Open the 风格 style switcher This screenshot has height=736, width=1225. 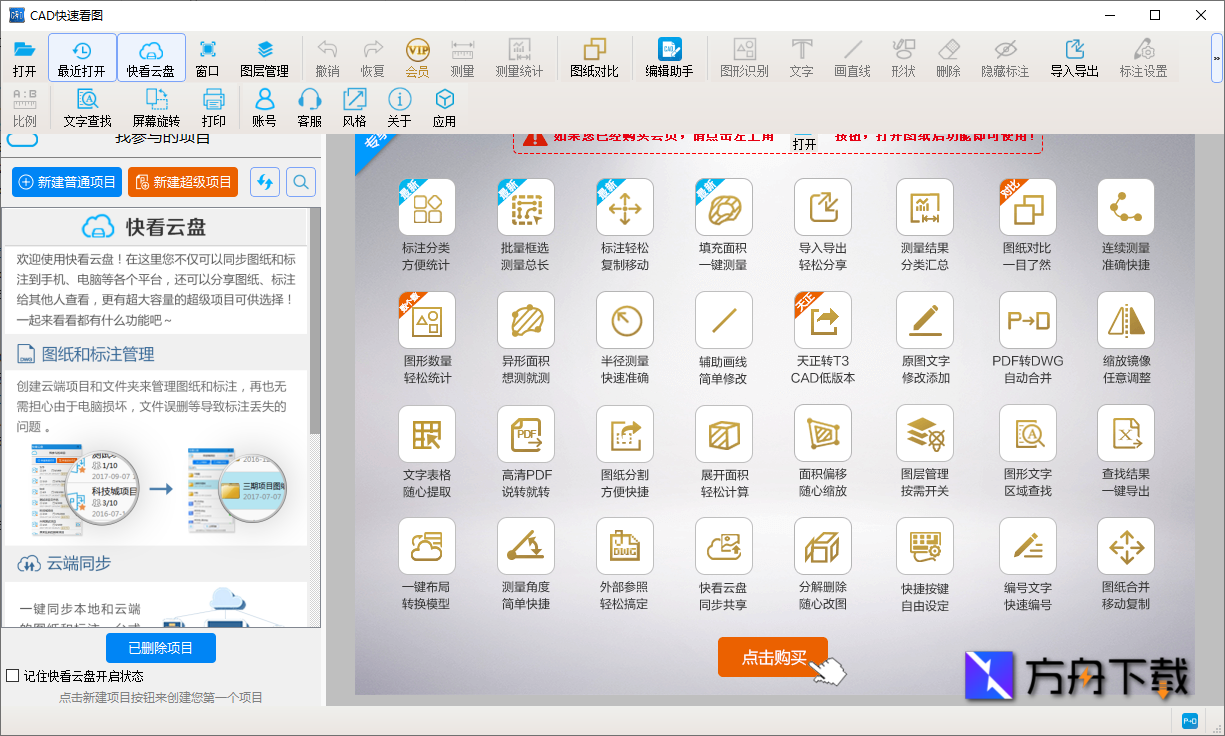coord(352,107)
